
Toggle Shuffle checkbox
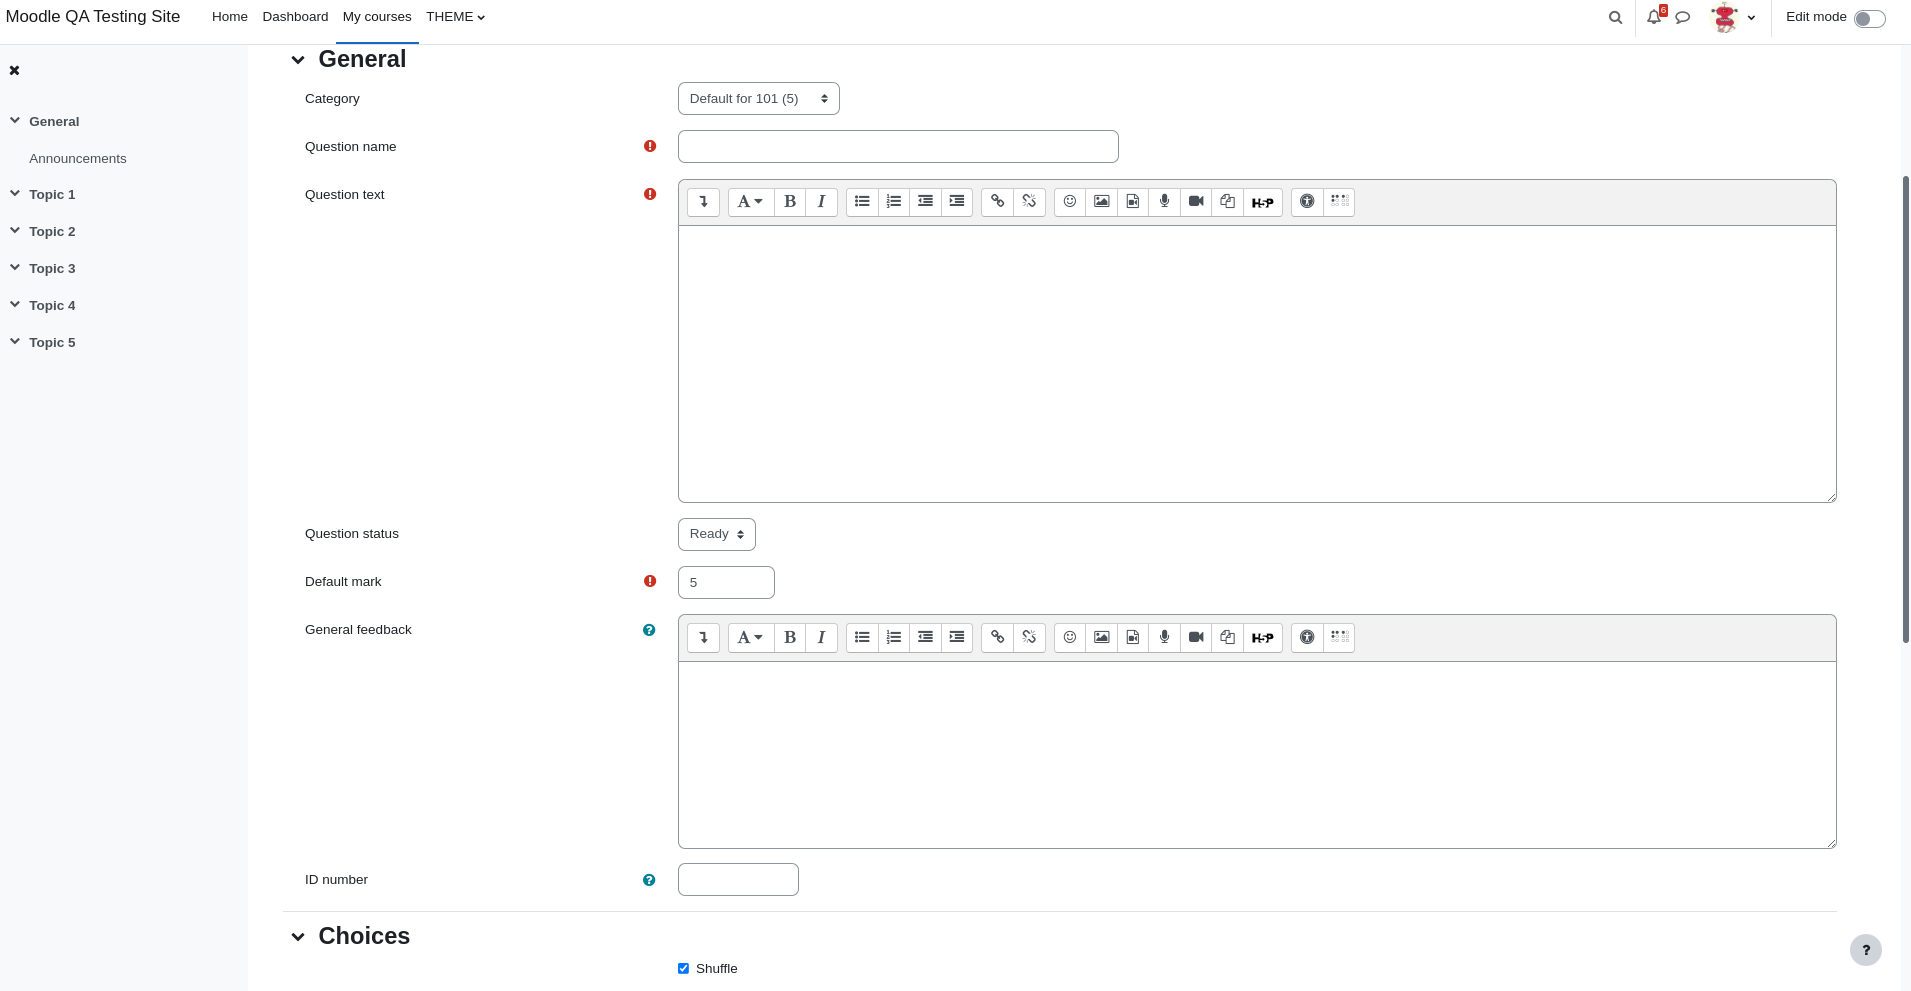(684, 968)
